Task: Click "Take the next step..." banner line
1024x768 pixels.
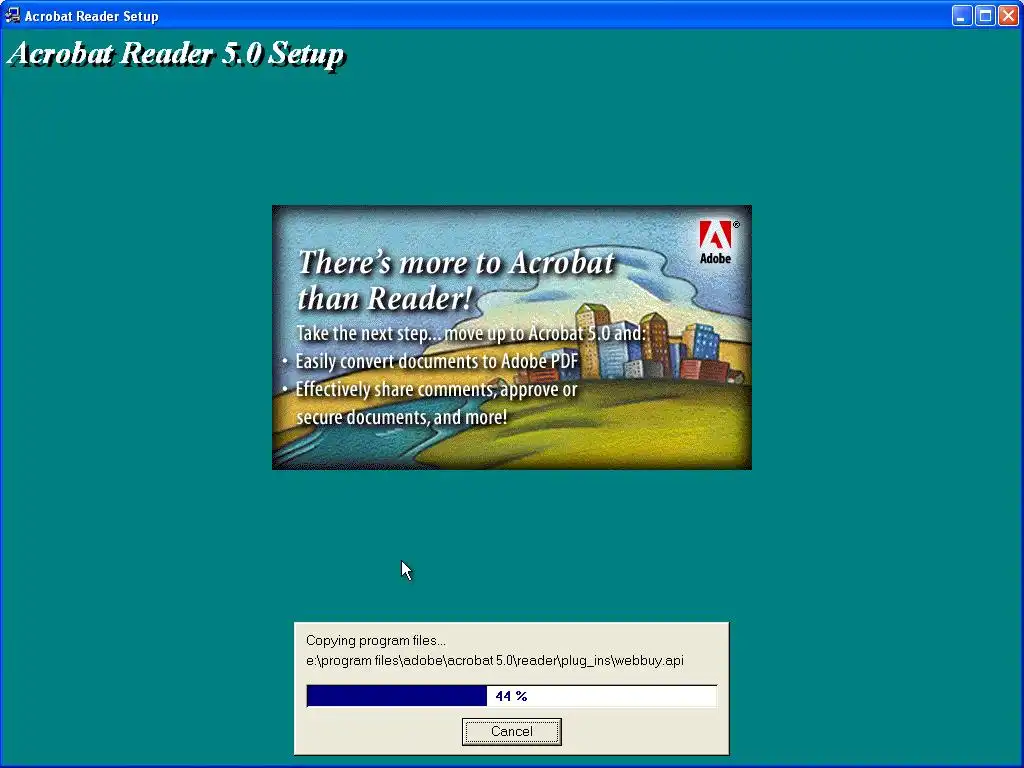Action: (471, 333)
